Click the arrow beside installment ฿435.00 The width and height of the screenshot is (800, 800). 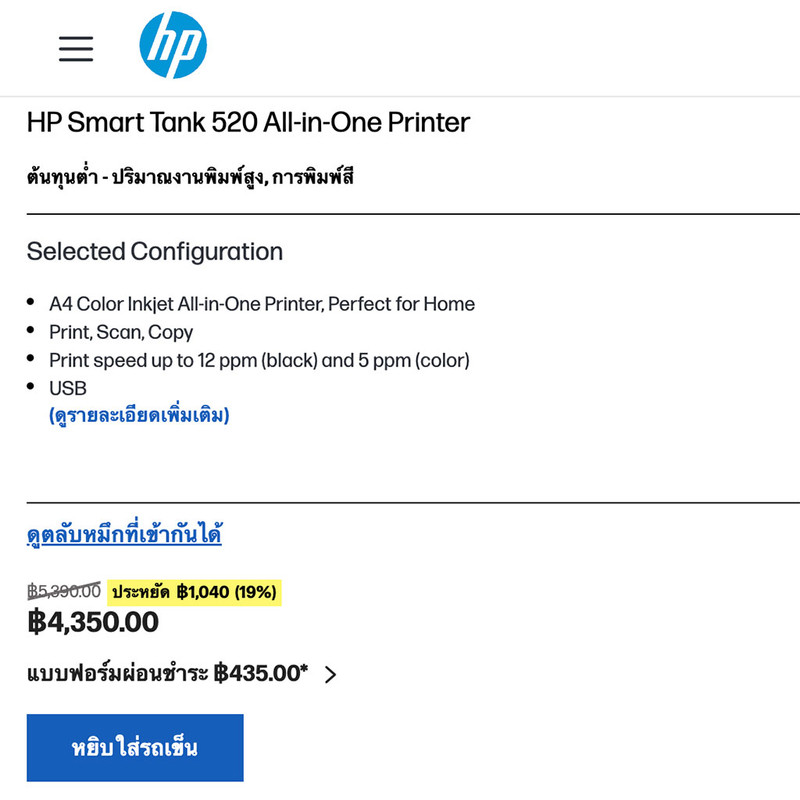(331, 674)
